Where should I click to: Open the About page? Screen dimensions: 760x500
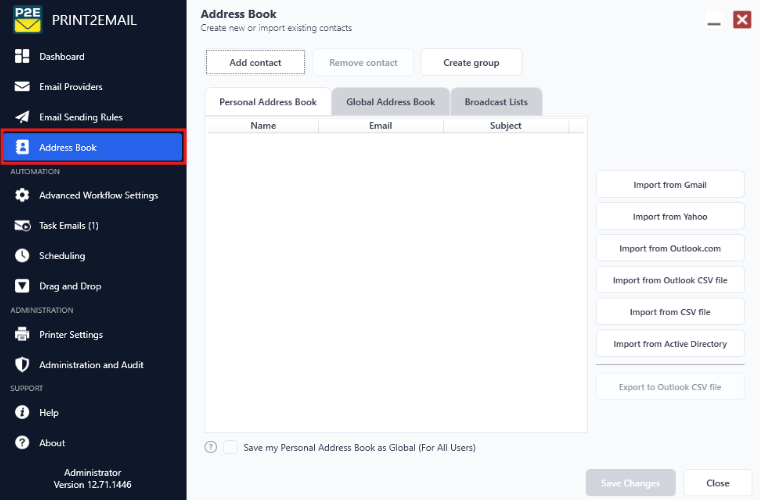click(x=93, y=442)
